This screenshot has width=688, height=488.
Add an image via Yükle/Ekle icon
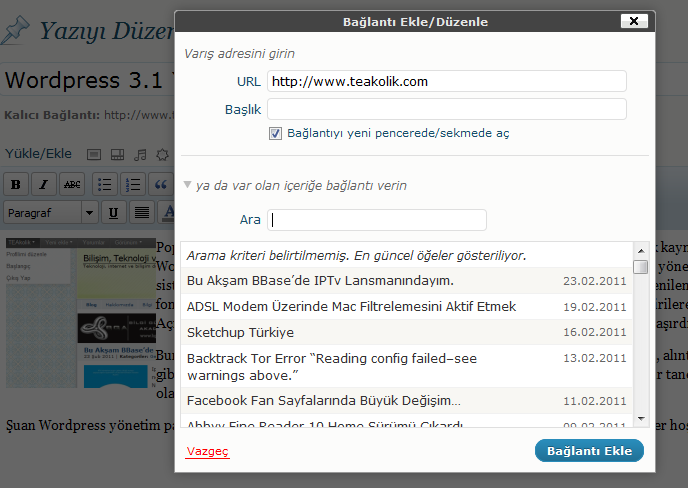(94, 154)
